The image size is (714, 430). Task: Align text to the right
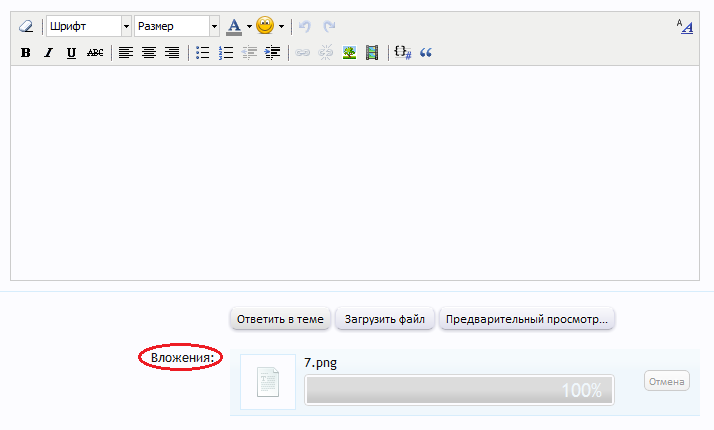point(172,53)
